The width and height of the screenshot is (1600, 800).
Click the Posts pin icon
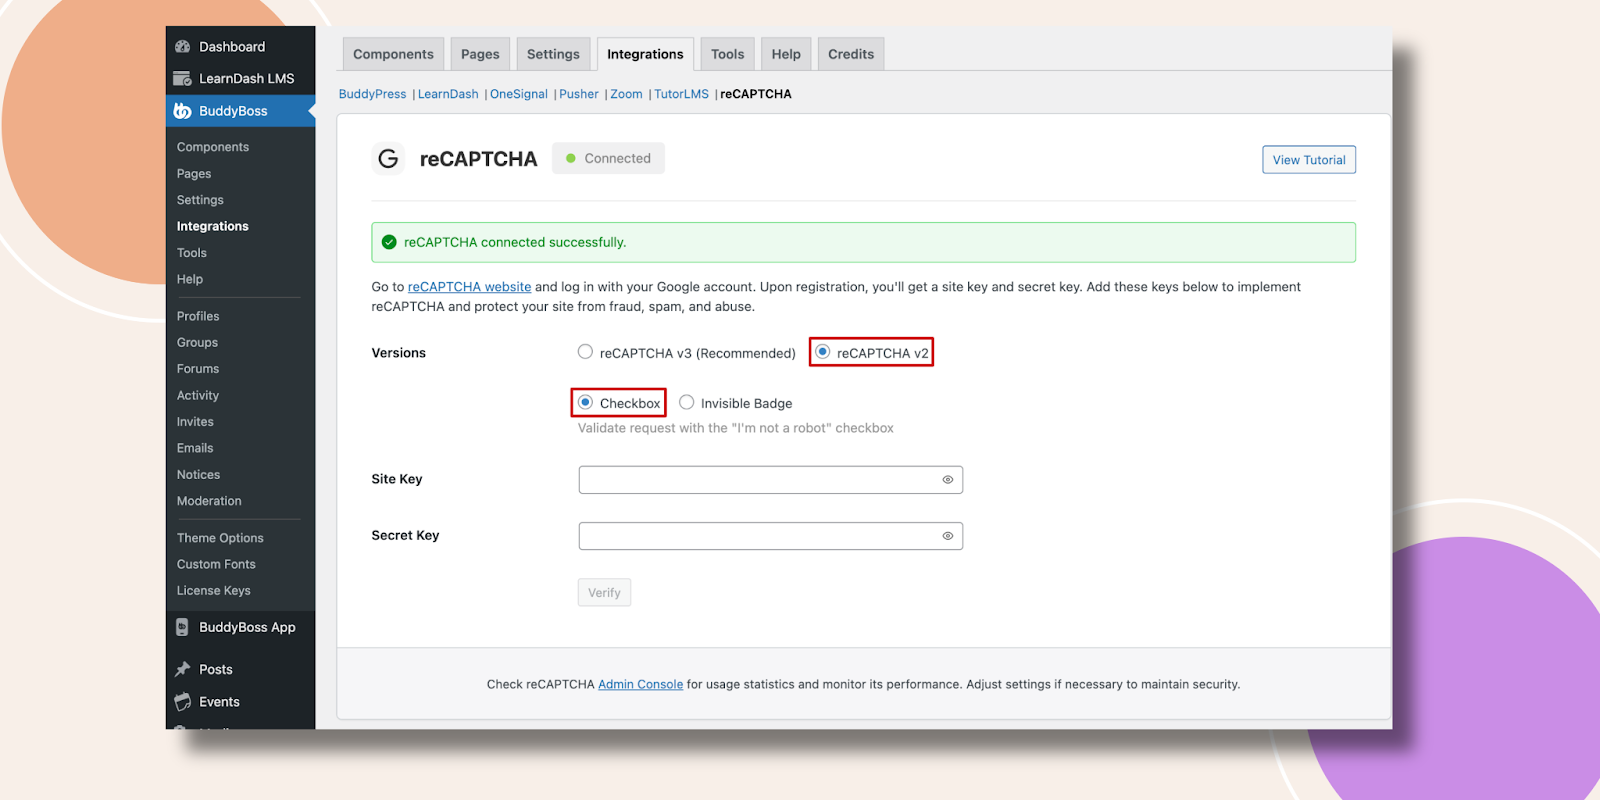click(182, 670)
